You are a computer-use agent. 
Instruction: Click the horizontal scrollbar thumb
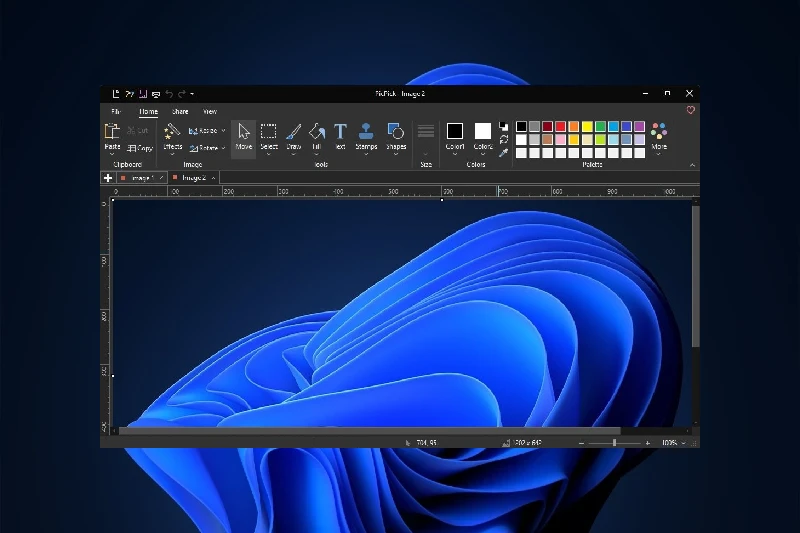pyautogui.click(x=369, y=432)
